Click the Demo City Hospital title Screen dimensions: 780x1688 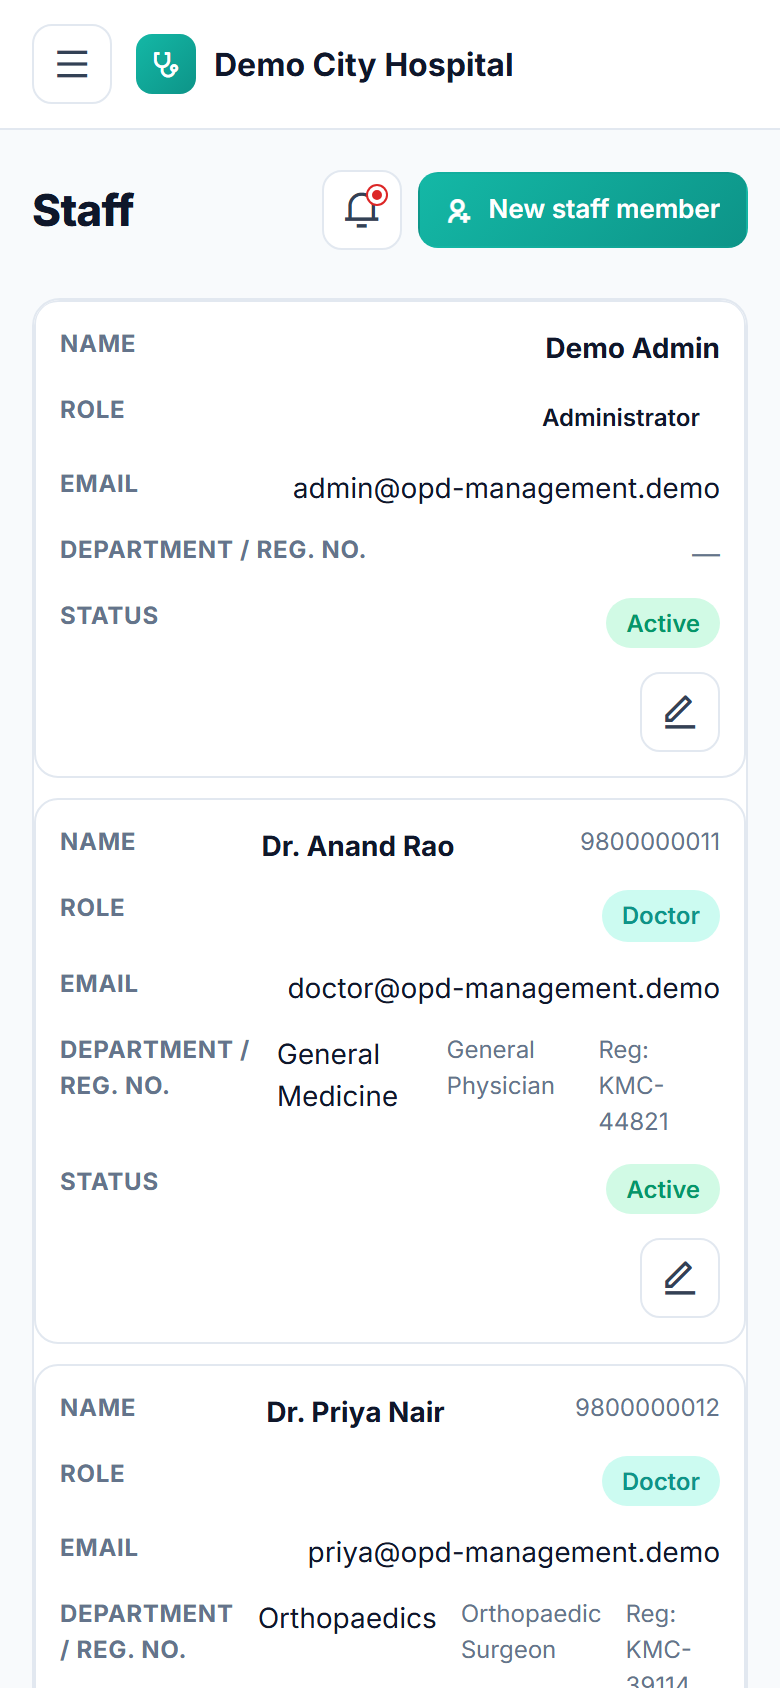[364, 65]
